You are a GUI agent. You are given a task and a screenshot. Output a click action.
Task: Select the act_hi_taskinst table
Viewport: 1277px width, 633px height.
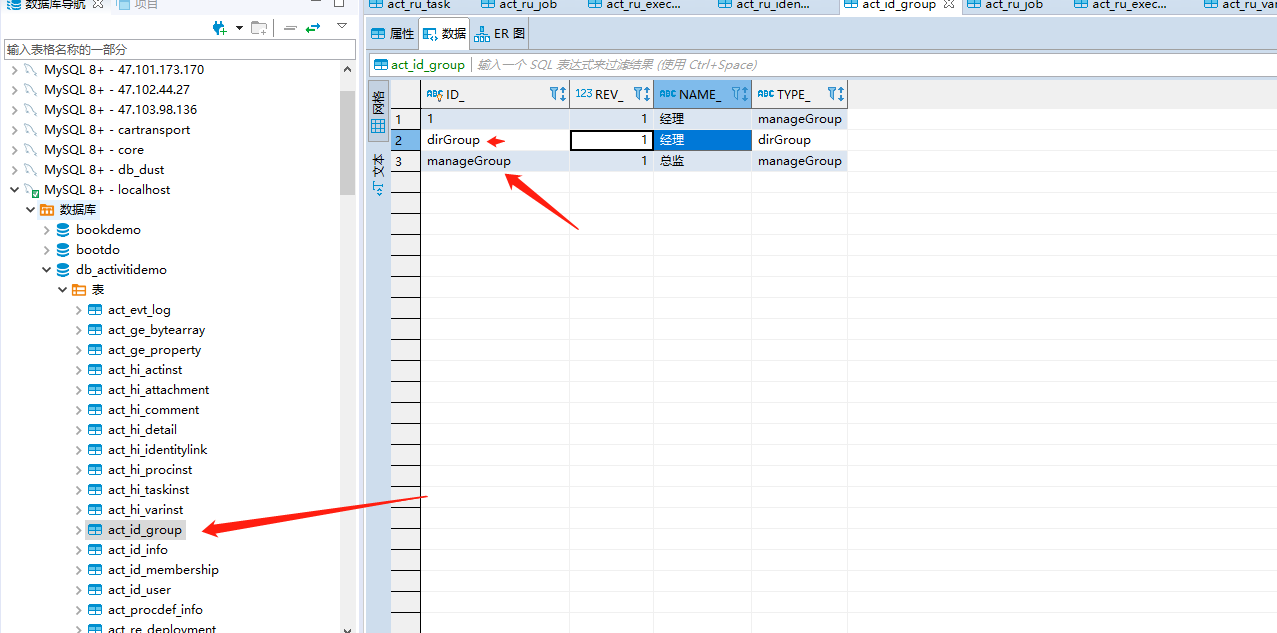(x=148, y=490)
